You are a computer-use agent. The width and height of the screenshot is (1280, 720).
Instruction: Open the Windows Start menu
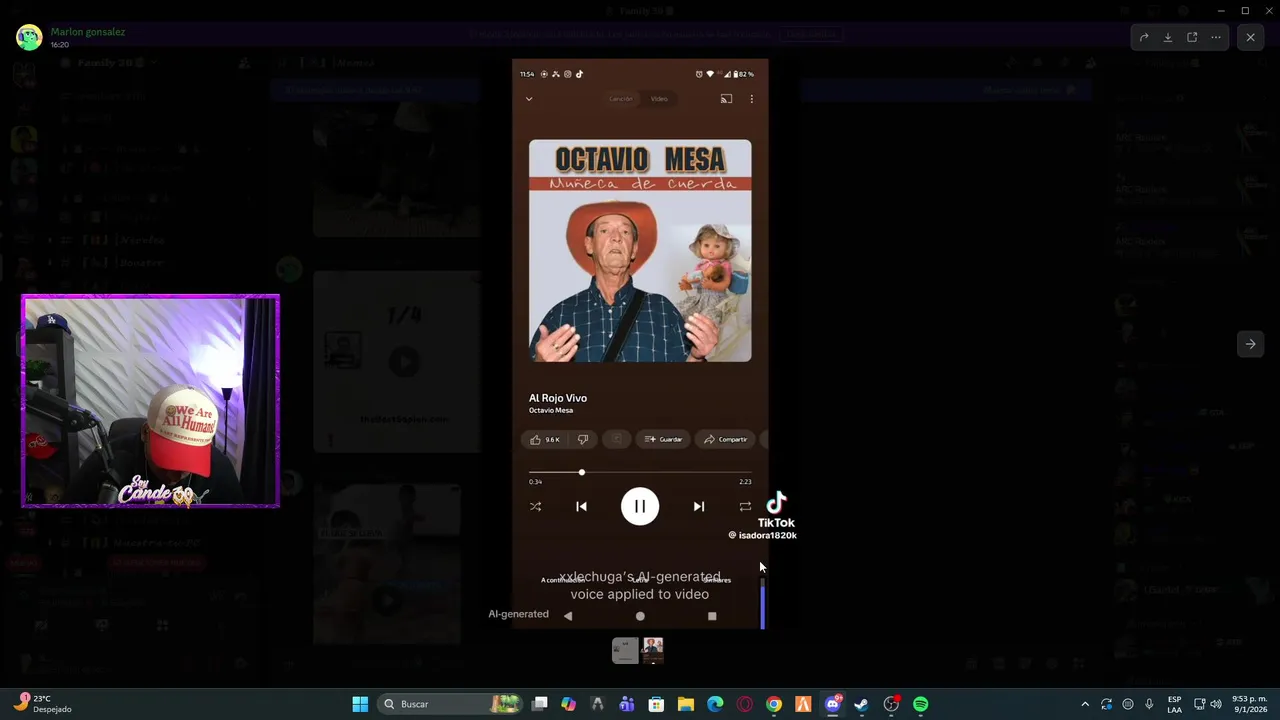tap(360, 704)
